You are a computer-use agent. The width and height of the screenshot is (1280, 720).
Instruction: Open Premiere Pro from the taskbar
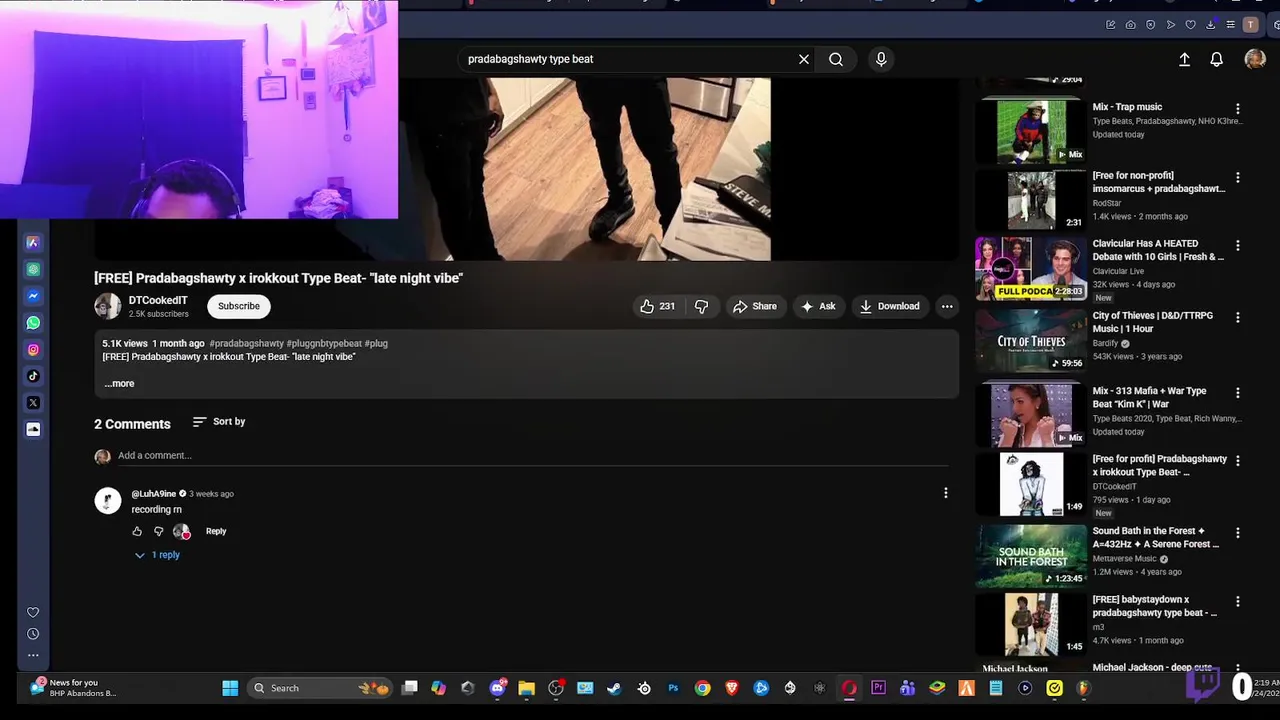point(878,688)
